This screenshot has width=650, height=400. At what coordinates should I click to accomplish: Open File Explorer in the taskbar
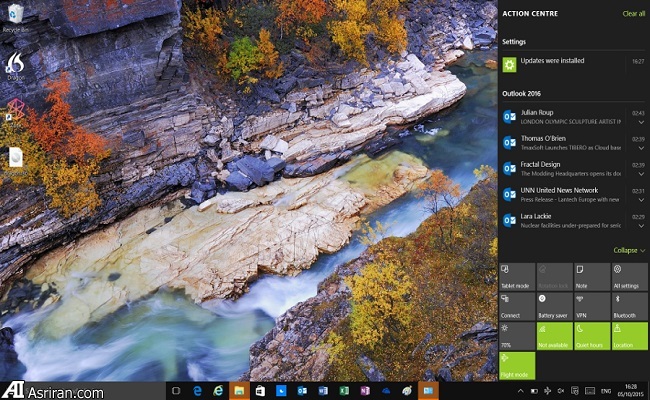pyautogui.click(x=239, y=390)
